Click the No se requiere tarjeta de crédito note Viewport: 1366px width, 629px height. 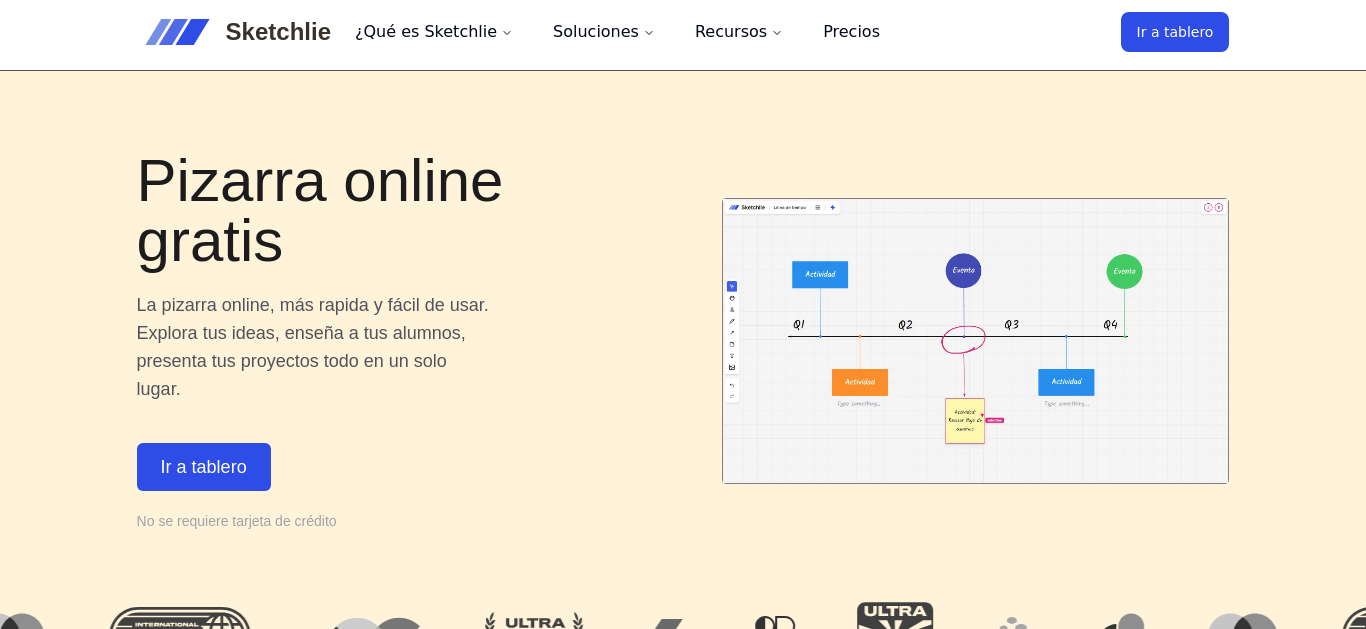coord(237,521)
